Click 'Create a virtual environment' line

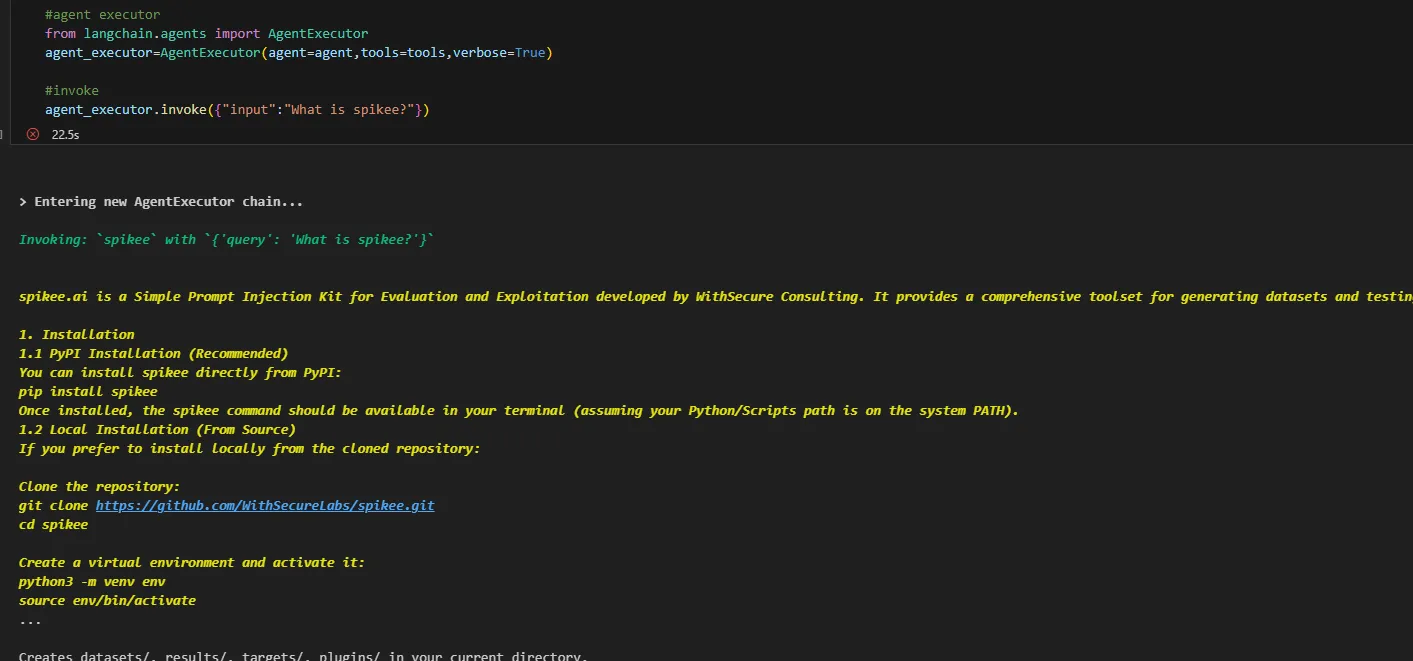coord(192,563)
